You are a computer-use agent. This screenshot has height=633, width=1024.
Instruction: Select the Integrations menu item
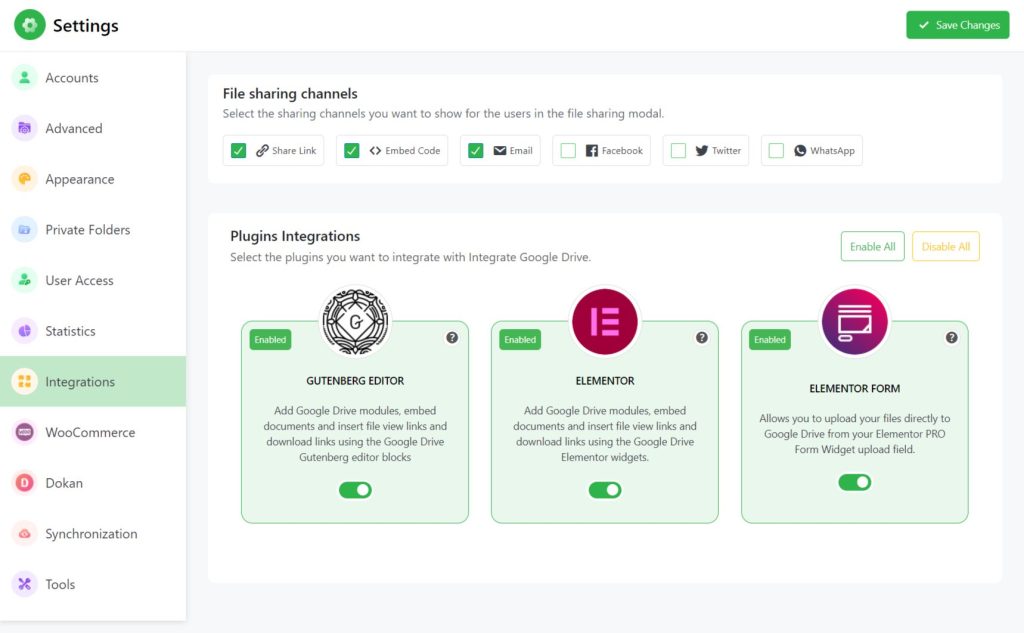pos(93,381)
